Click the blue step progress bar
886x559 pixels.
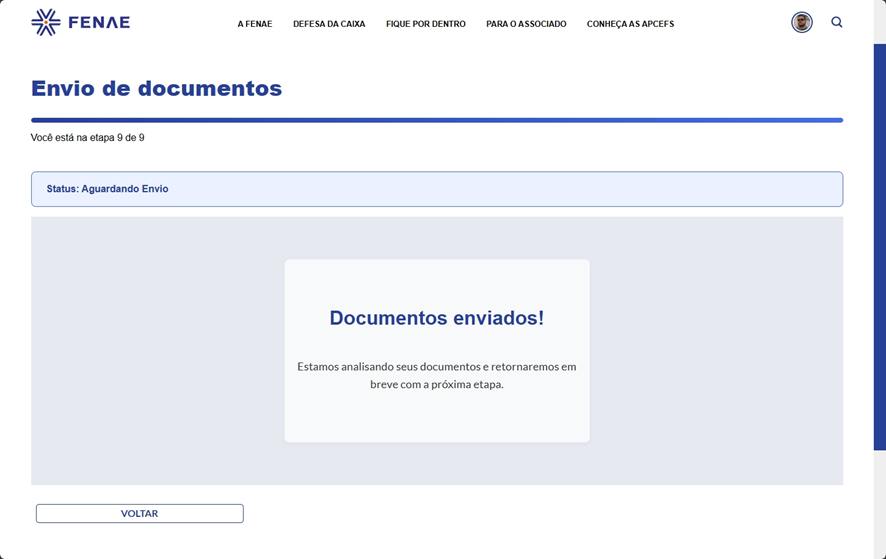tap(436, 120)
